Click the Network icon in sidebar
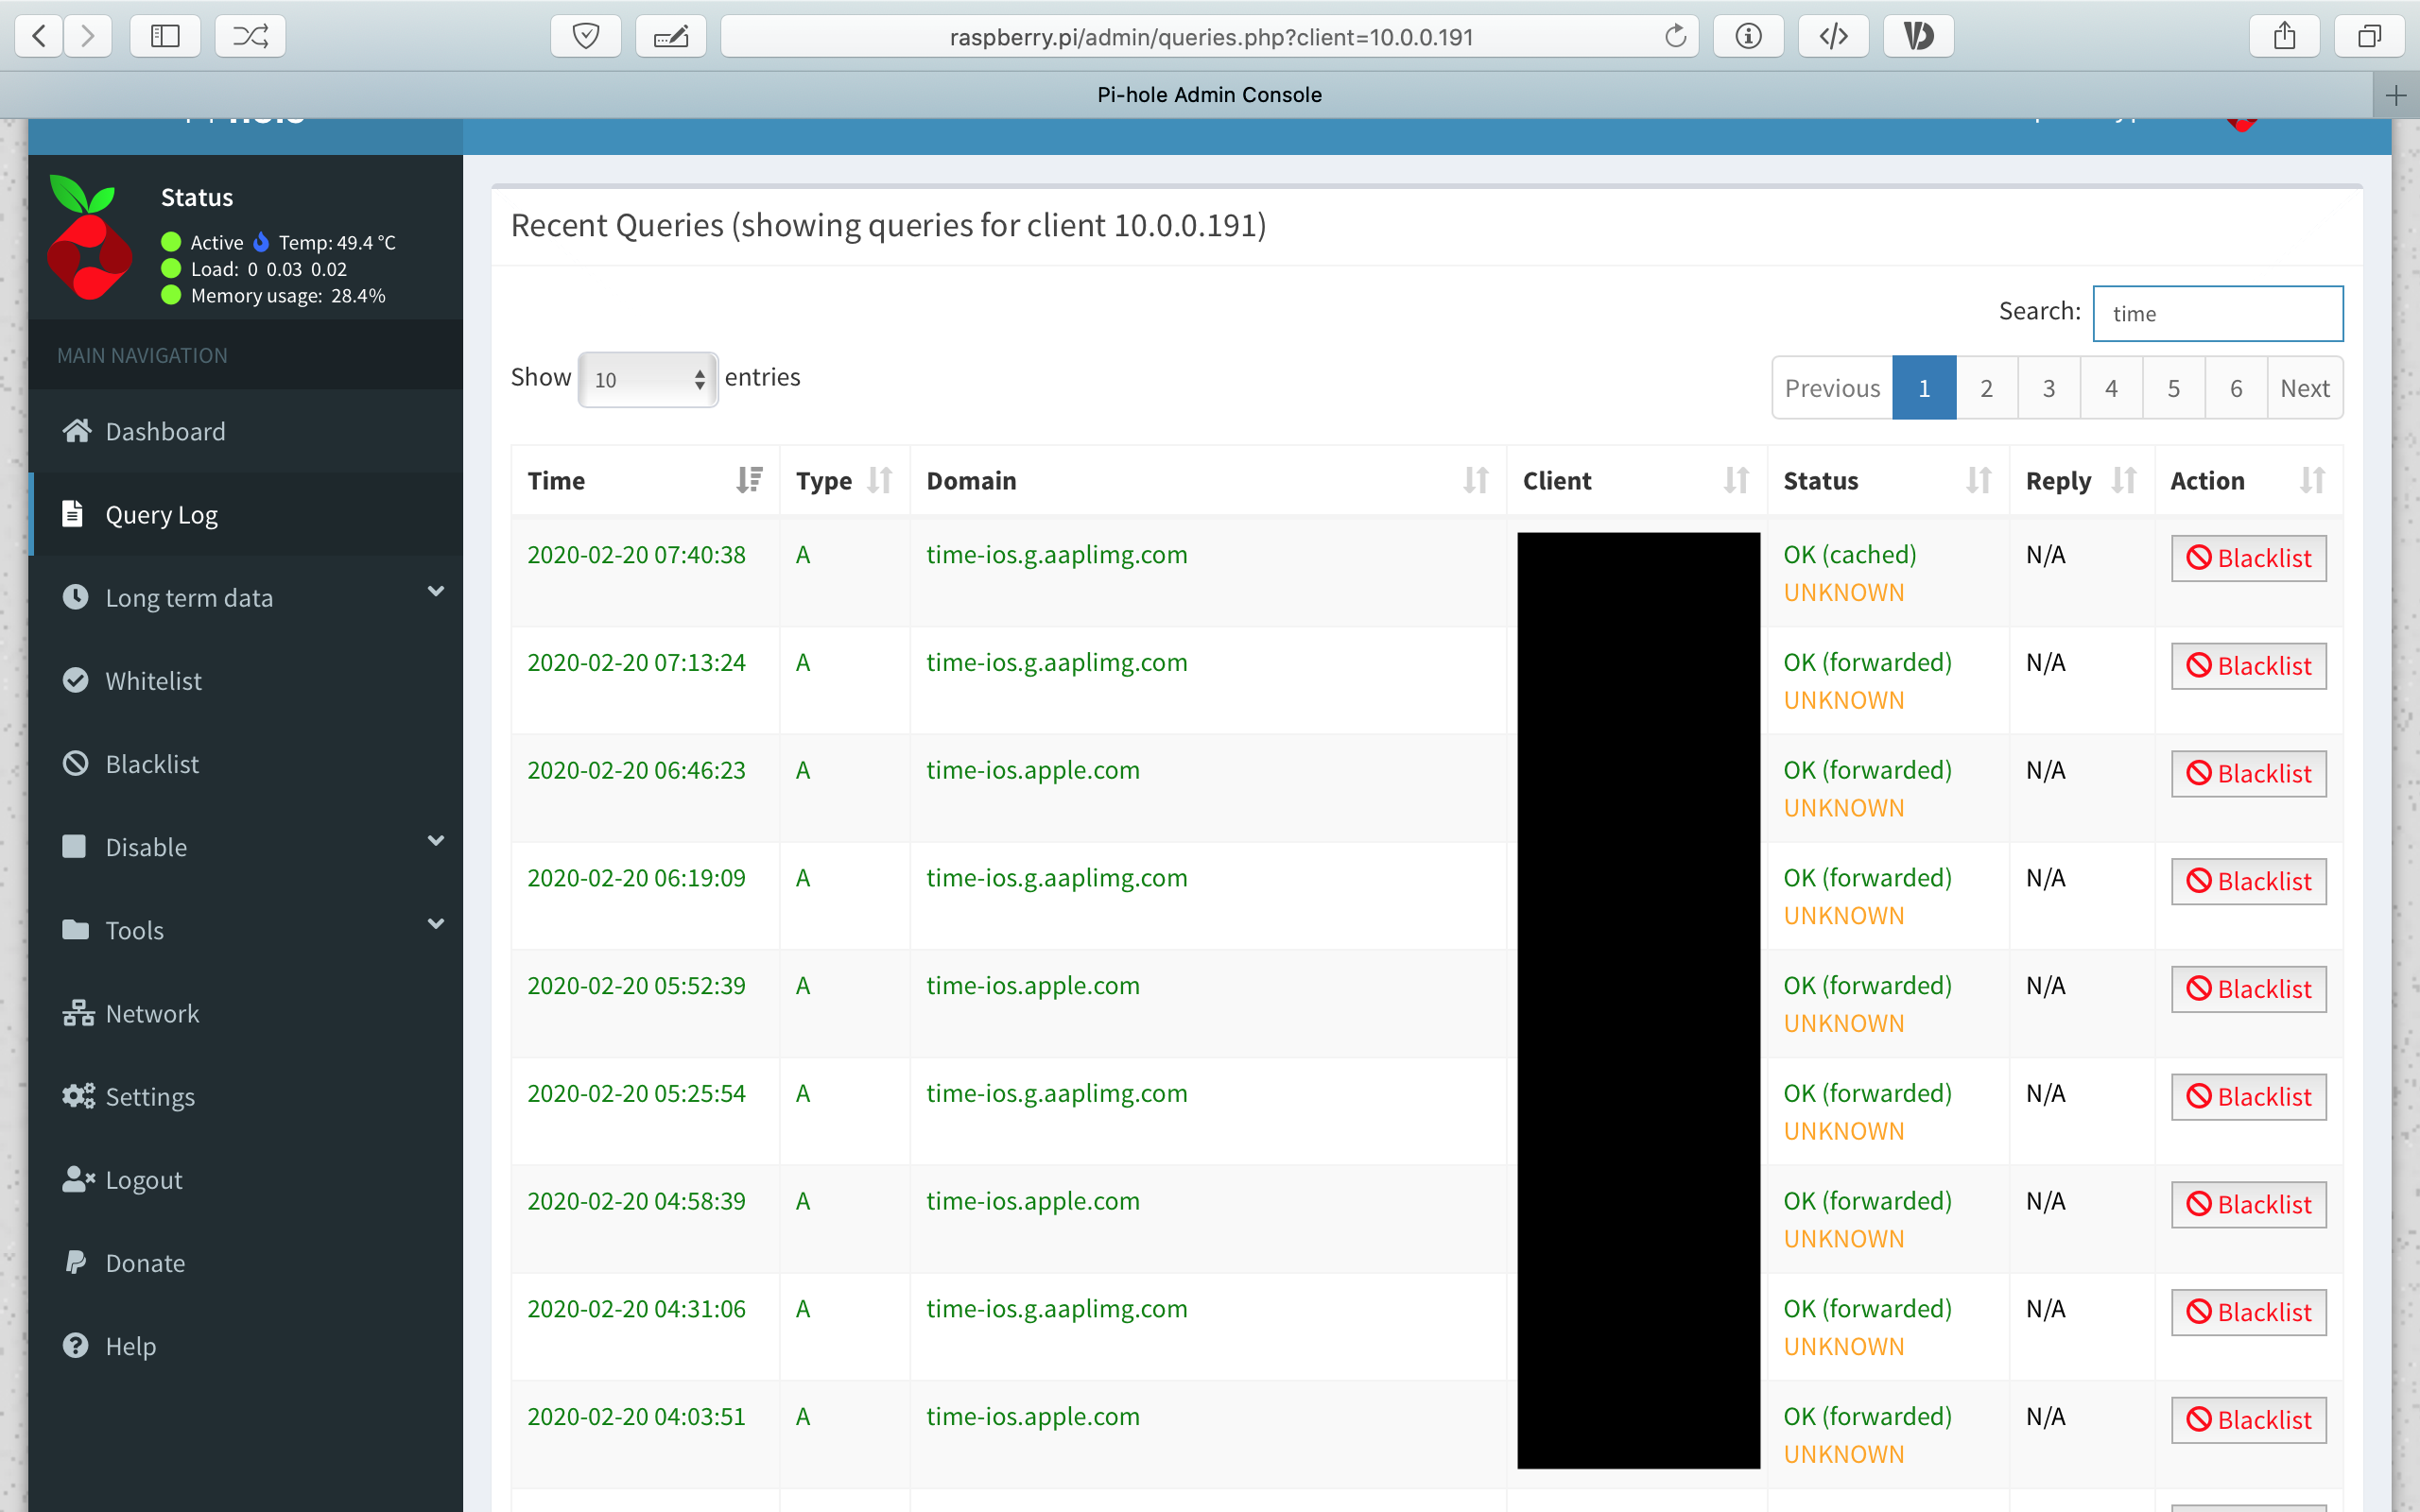 [x=77, y=1013]
